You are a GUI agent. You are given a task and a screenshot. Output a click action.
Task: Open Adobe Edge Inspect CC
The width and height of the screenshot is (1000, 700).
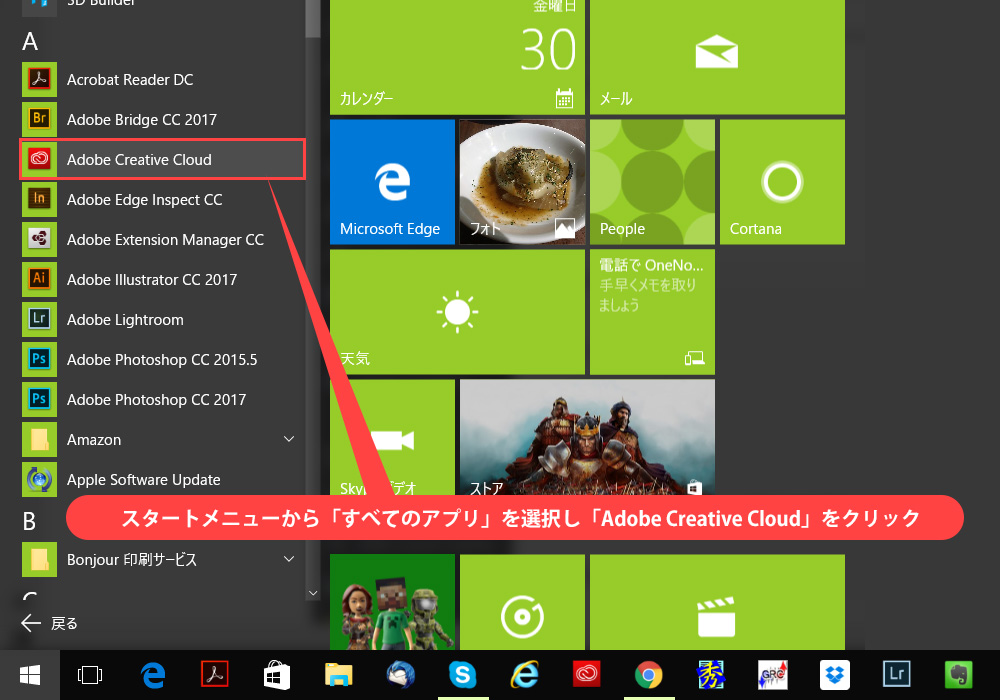pos(163,200)
